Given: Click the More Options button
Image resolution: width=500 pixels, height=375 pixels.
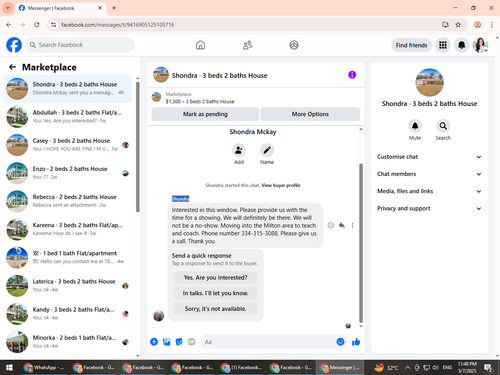Looking at the screenshot, I should 310,114.
